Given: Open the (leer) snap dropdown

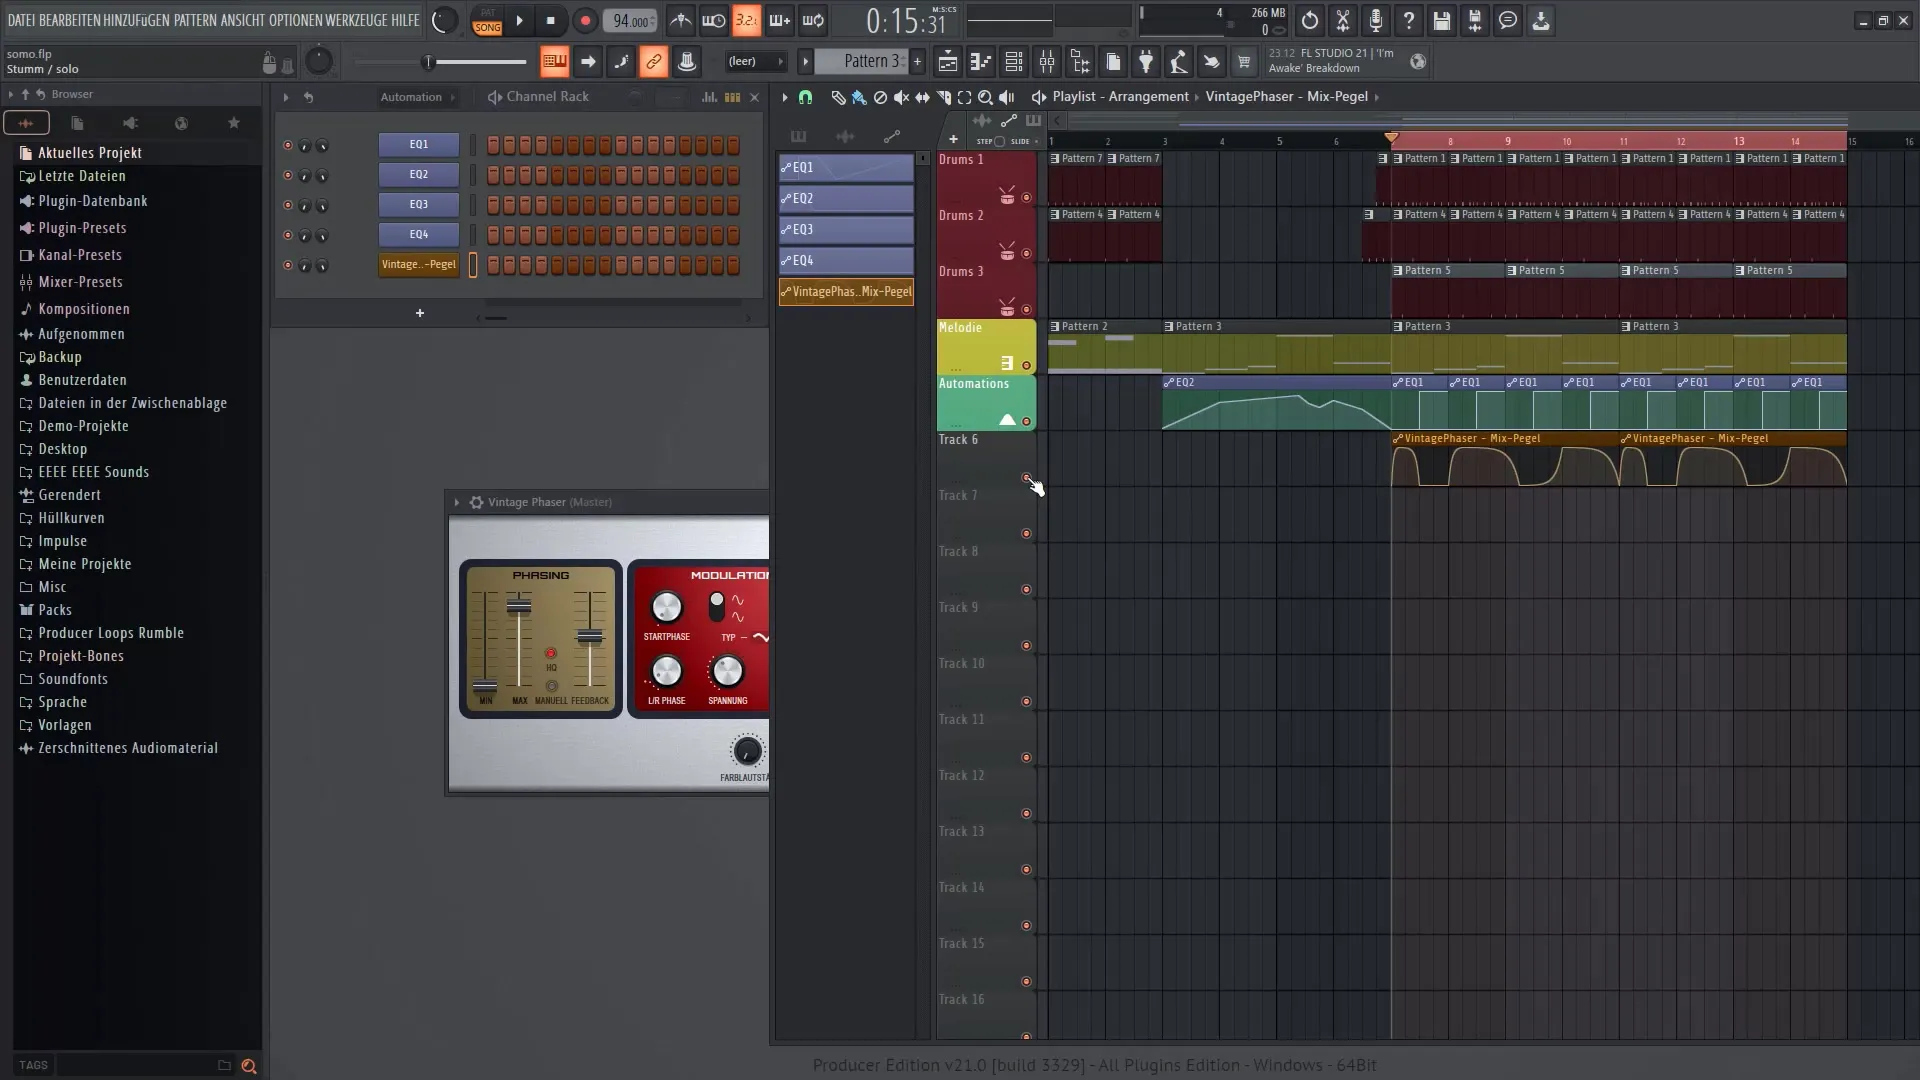Looking at the screenshot, I should [755, 62].
